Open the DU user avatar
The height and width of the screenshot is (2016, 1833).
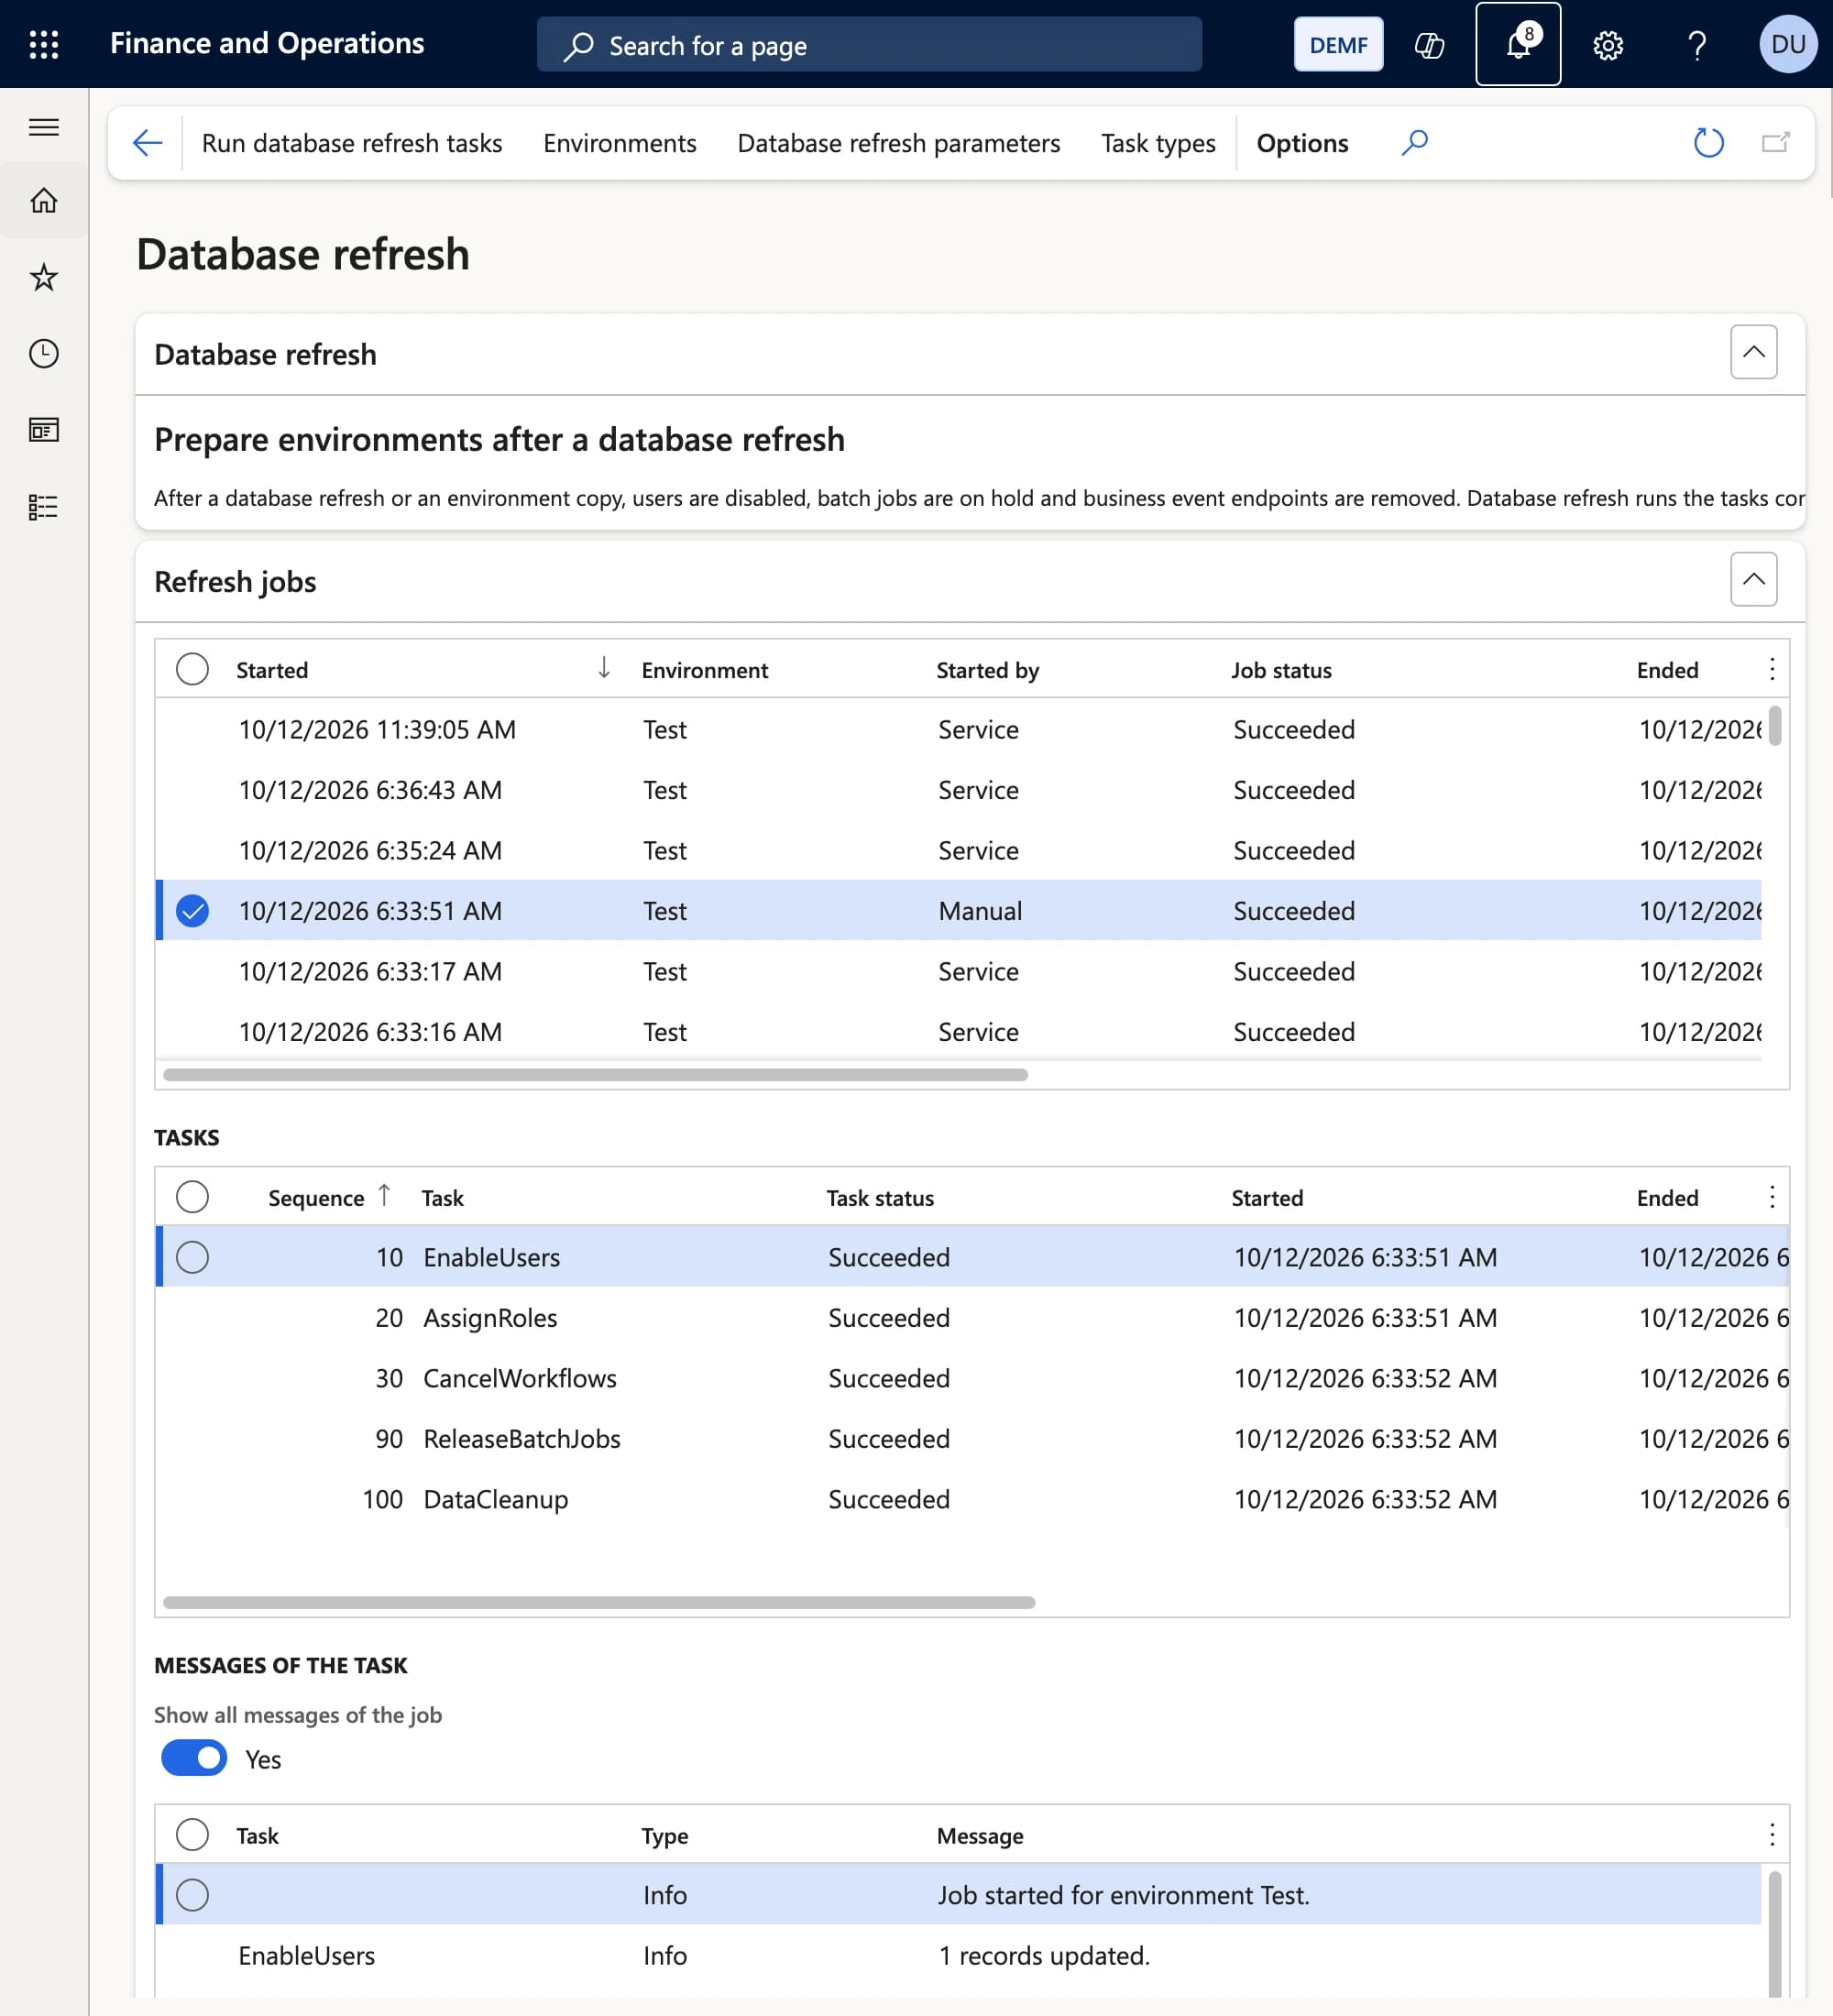click(1787, 44)
